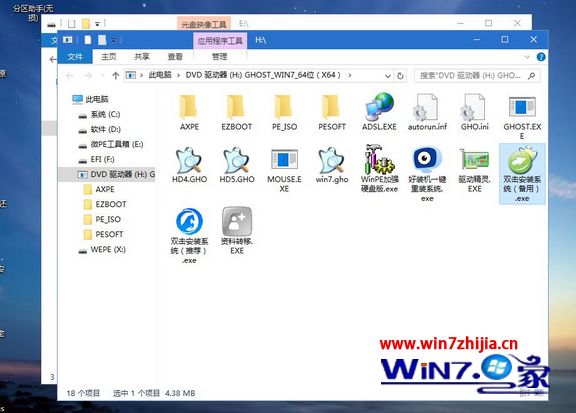Select the autorun.inf file
This screenshot has height=413, width=576.
[x=427, y=112]
